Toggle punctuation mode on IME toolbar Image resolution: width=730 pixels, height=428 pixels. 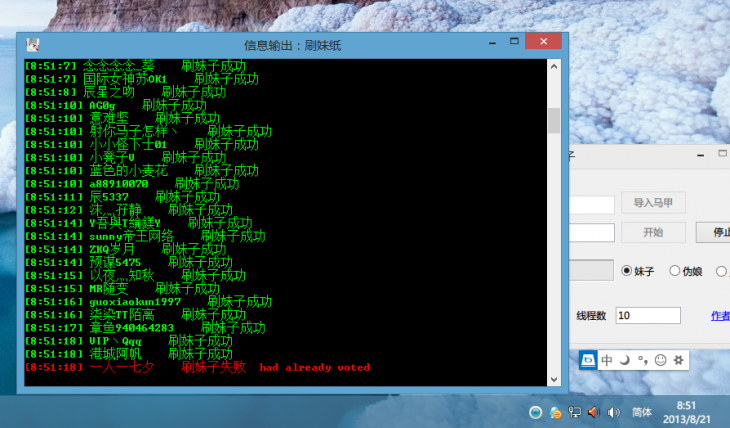coord(642,360)
